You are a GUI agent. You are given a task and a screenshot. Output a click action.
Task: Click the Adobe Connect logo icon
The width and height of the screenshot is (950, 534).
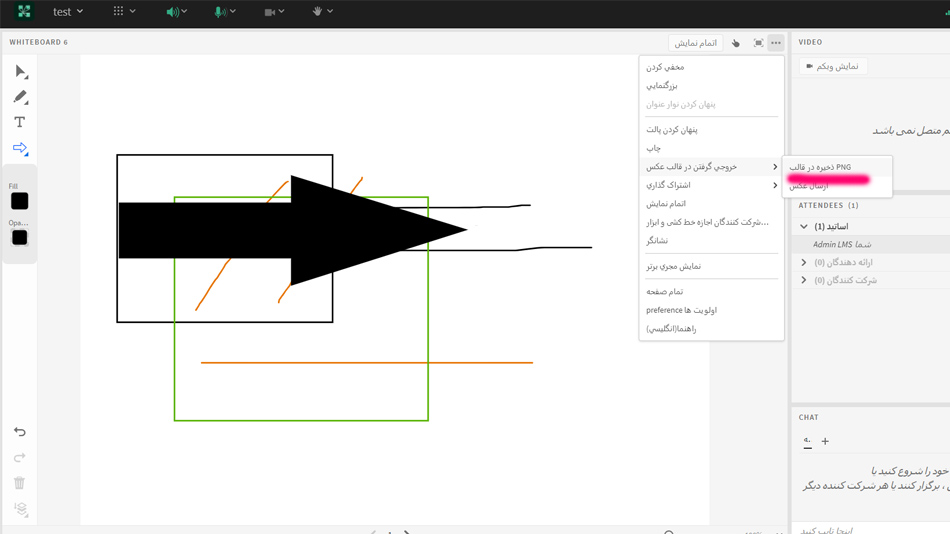[x=24, y=12]
